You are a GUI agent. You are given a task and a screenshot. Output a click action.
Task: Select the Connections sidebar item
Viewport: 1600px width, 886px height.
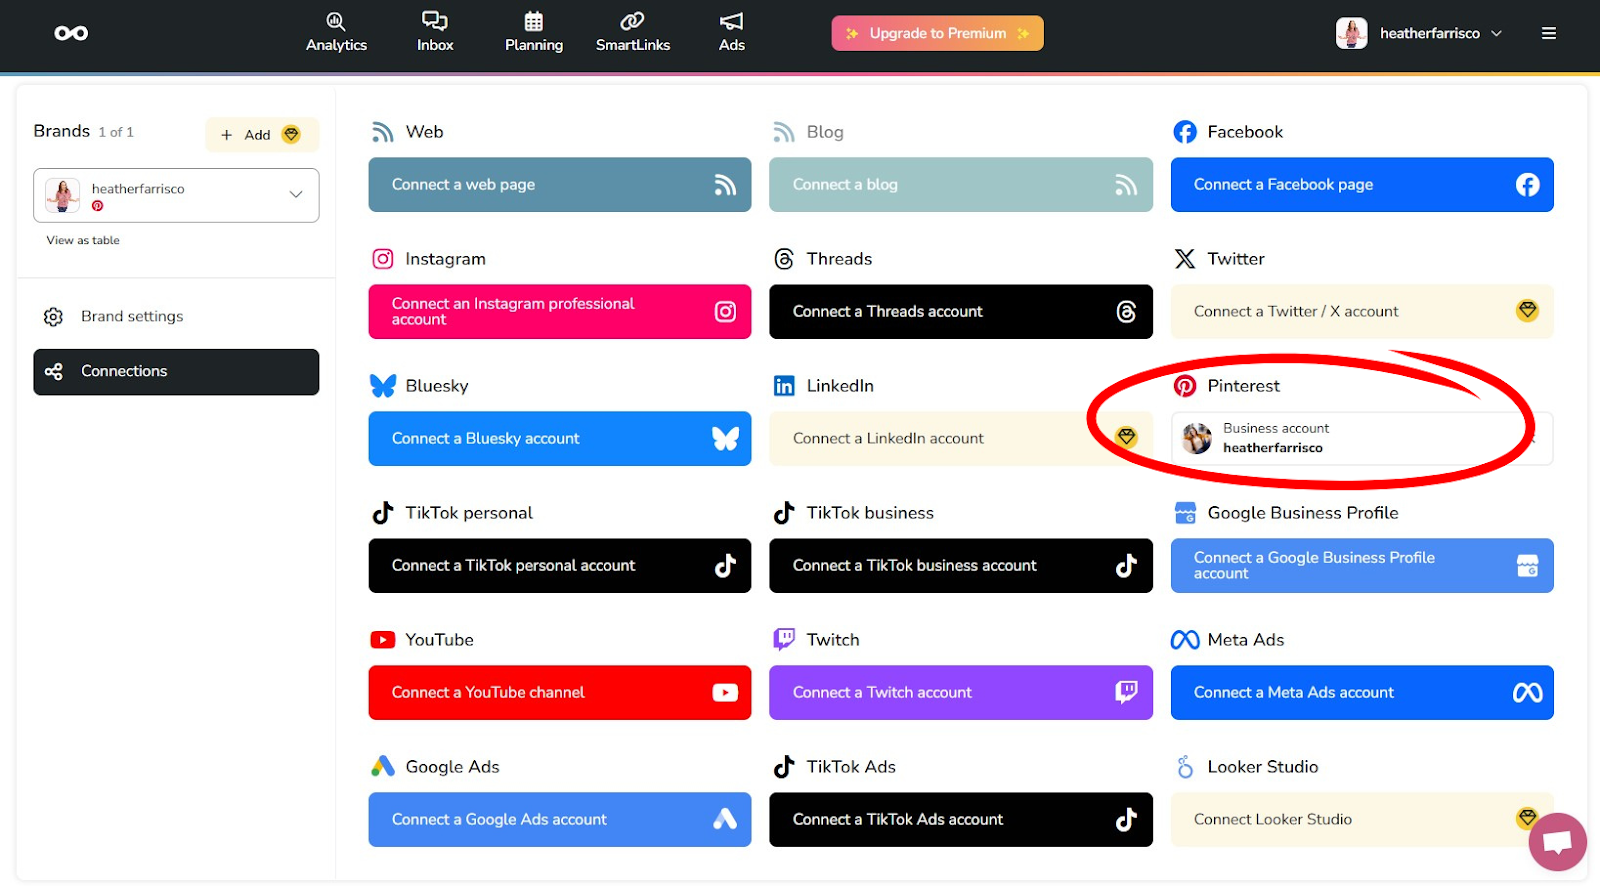(x=176, y=372)
